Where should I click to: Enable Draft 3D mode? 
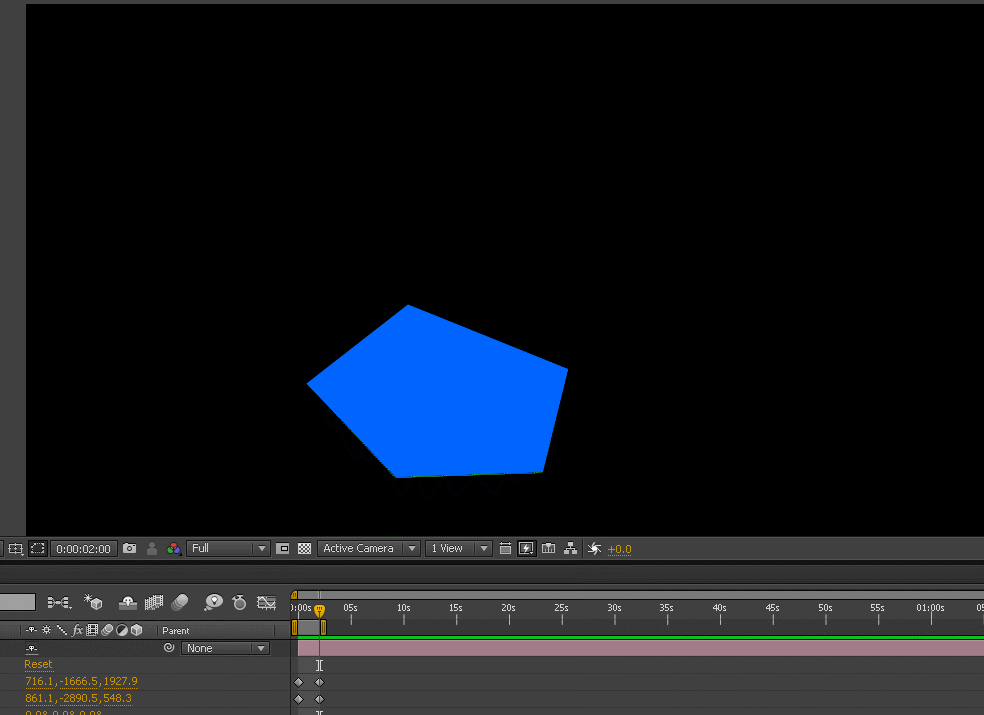[x=94, y=602]
